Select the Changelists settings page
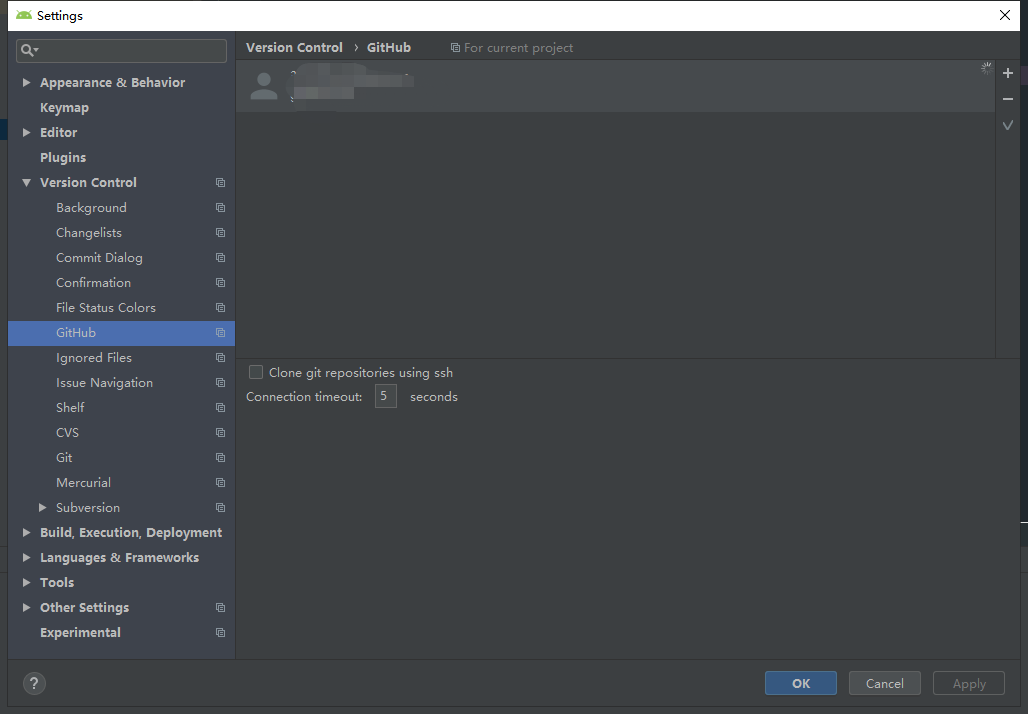The image size is (1028, 714). [89, 233]
